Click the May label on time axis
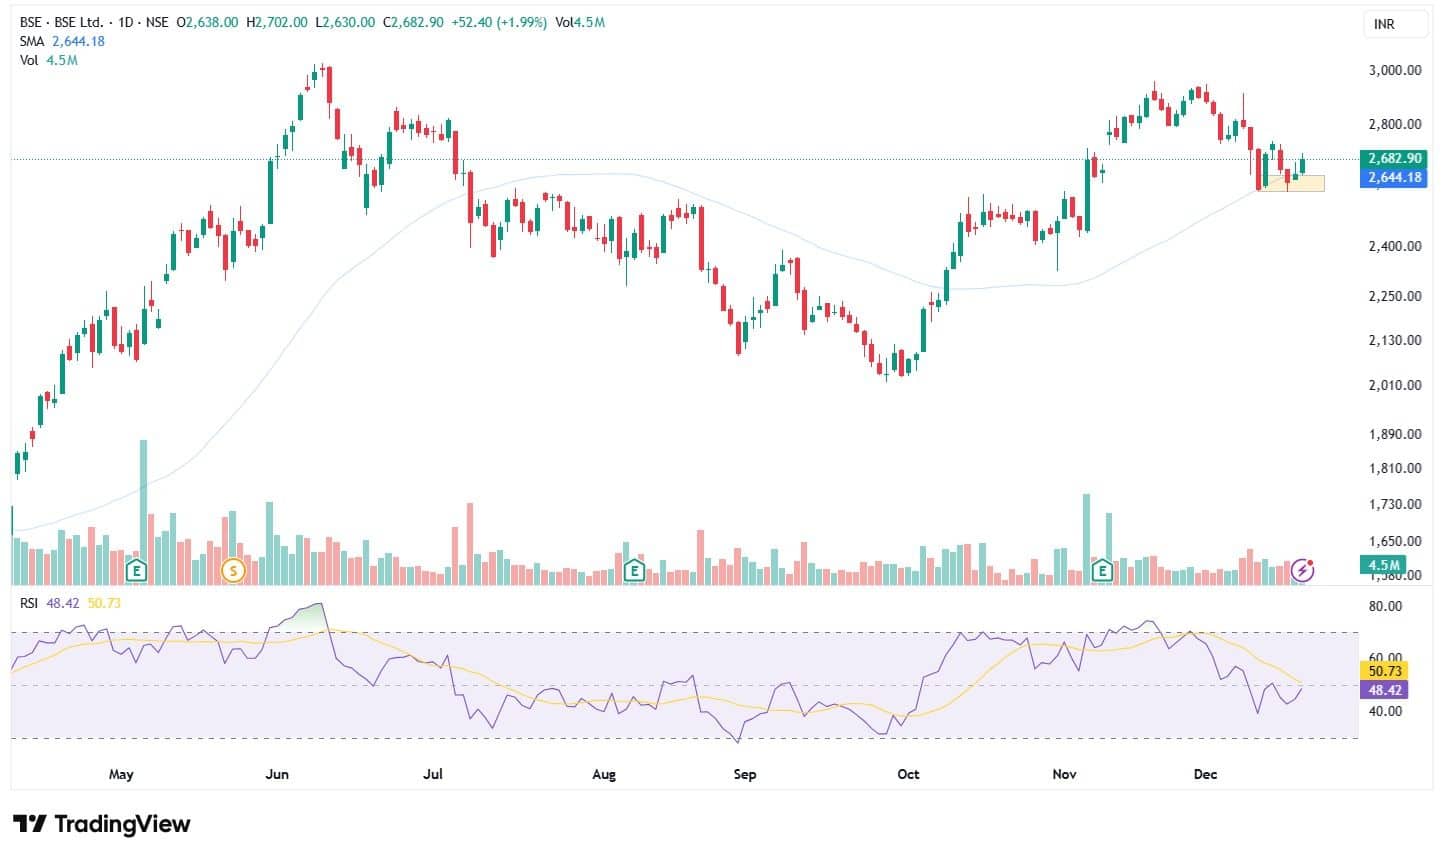This screenshot has width=1444, height=858. click(x=121, y=774)
